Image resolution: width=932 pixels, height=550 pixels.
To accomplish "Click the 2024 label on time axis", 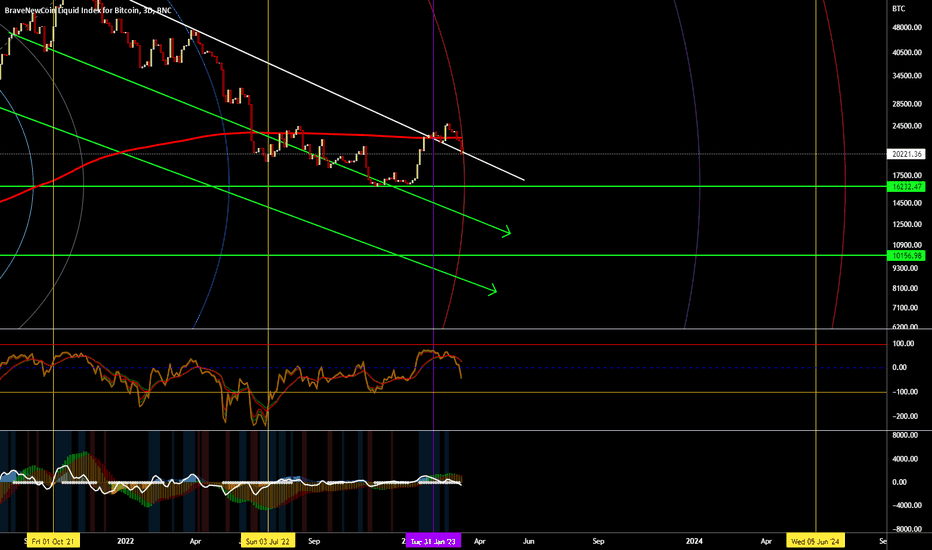I will click(x=694, y=541).
